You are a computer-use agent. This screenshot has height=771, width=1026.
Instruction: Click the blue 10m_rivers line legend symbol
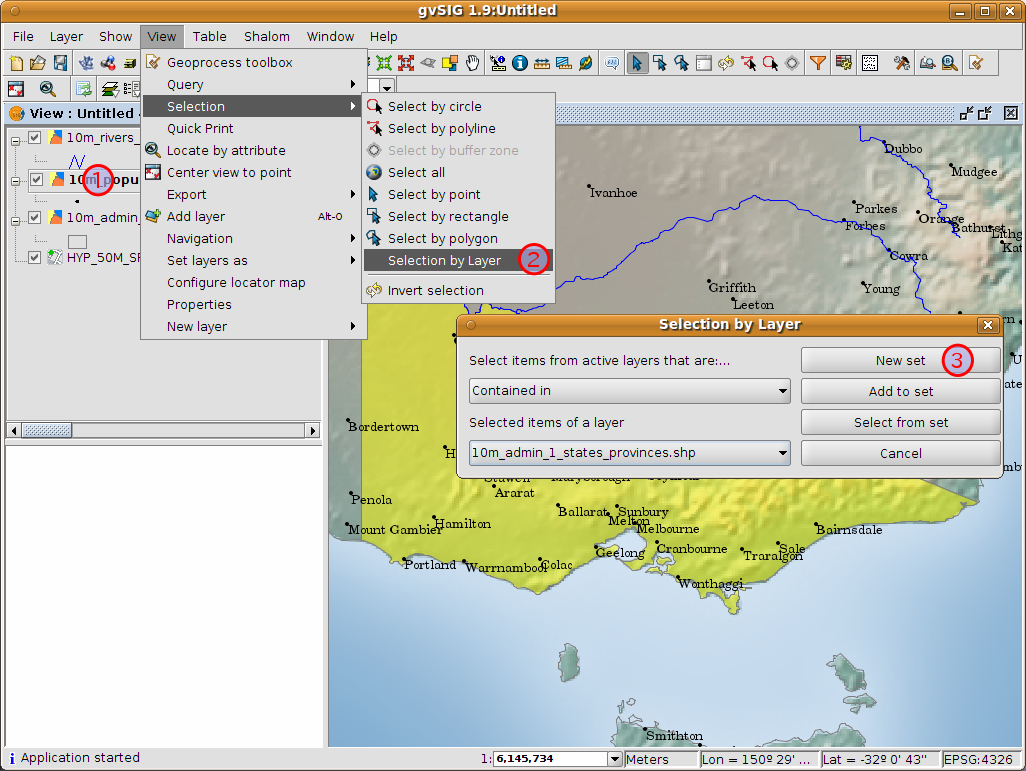click(x=77, y=160)
